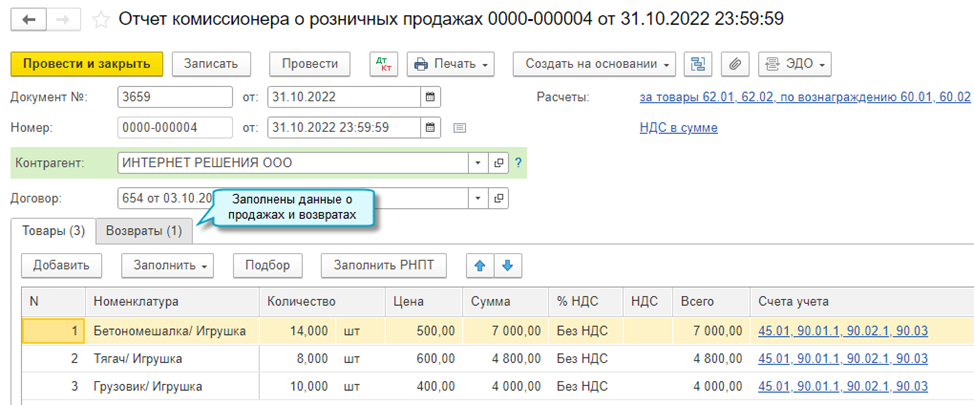
Task: Open Контрагент card via open button
Action: [x=500, y=163]
